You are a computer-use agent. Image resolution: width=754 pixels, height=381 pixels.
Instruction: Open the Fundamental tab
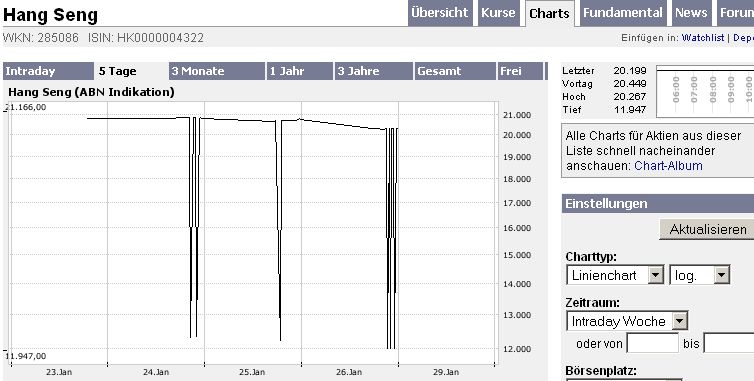[x=623, y=13]
